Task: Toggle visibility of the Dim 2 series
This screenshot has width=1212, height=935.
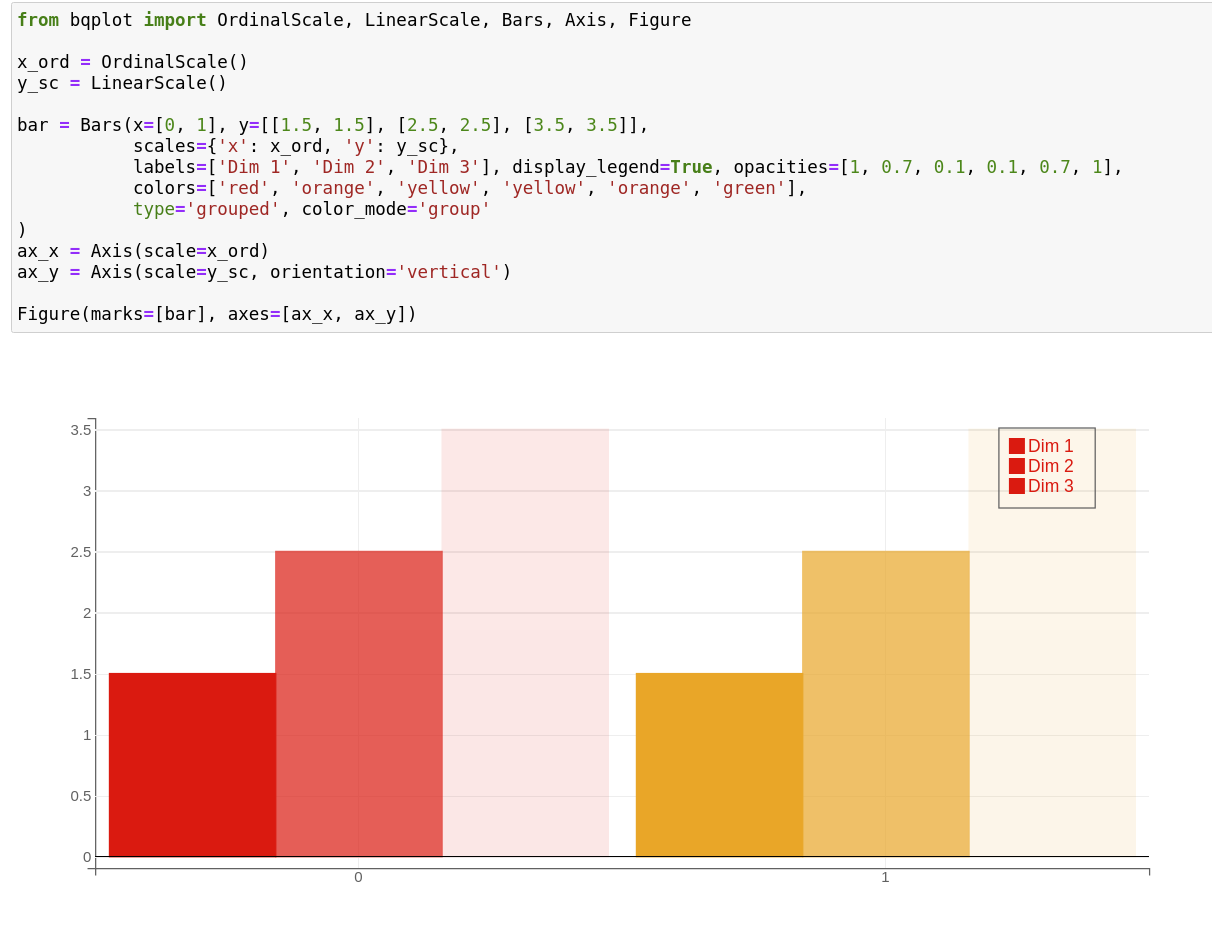Action: point(1040,466)
